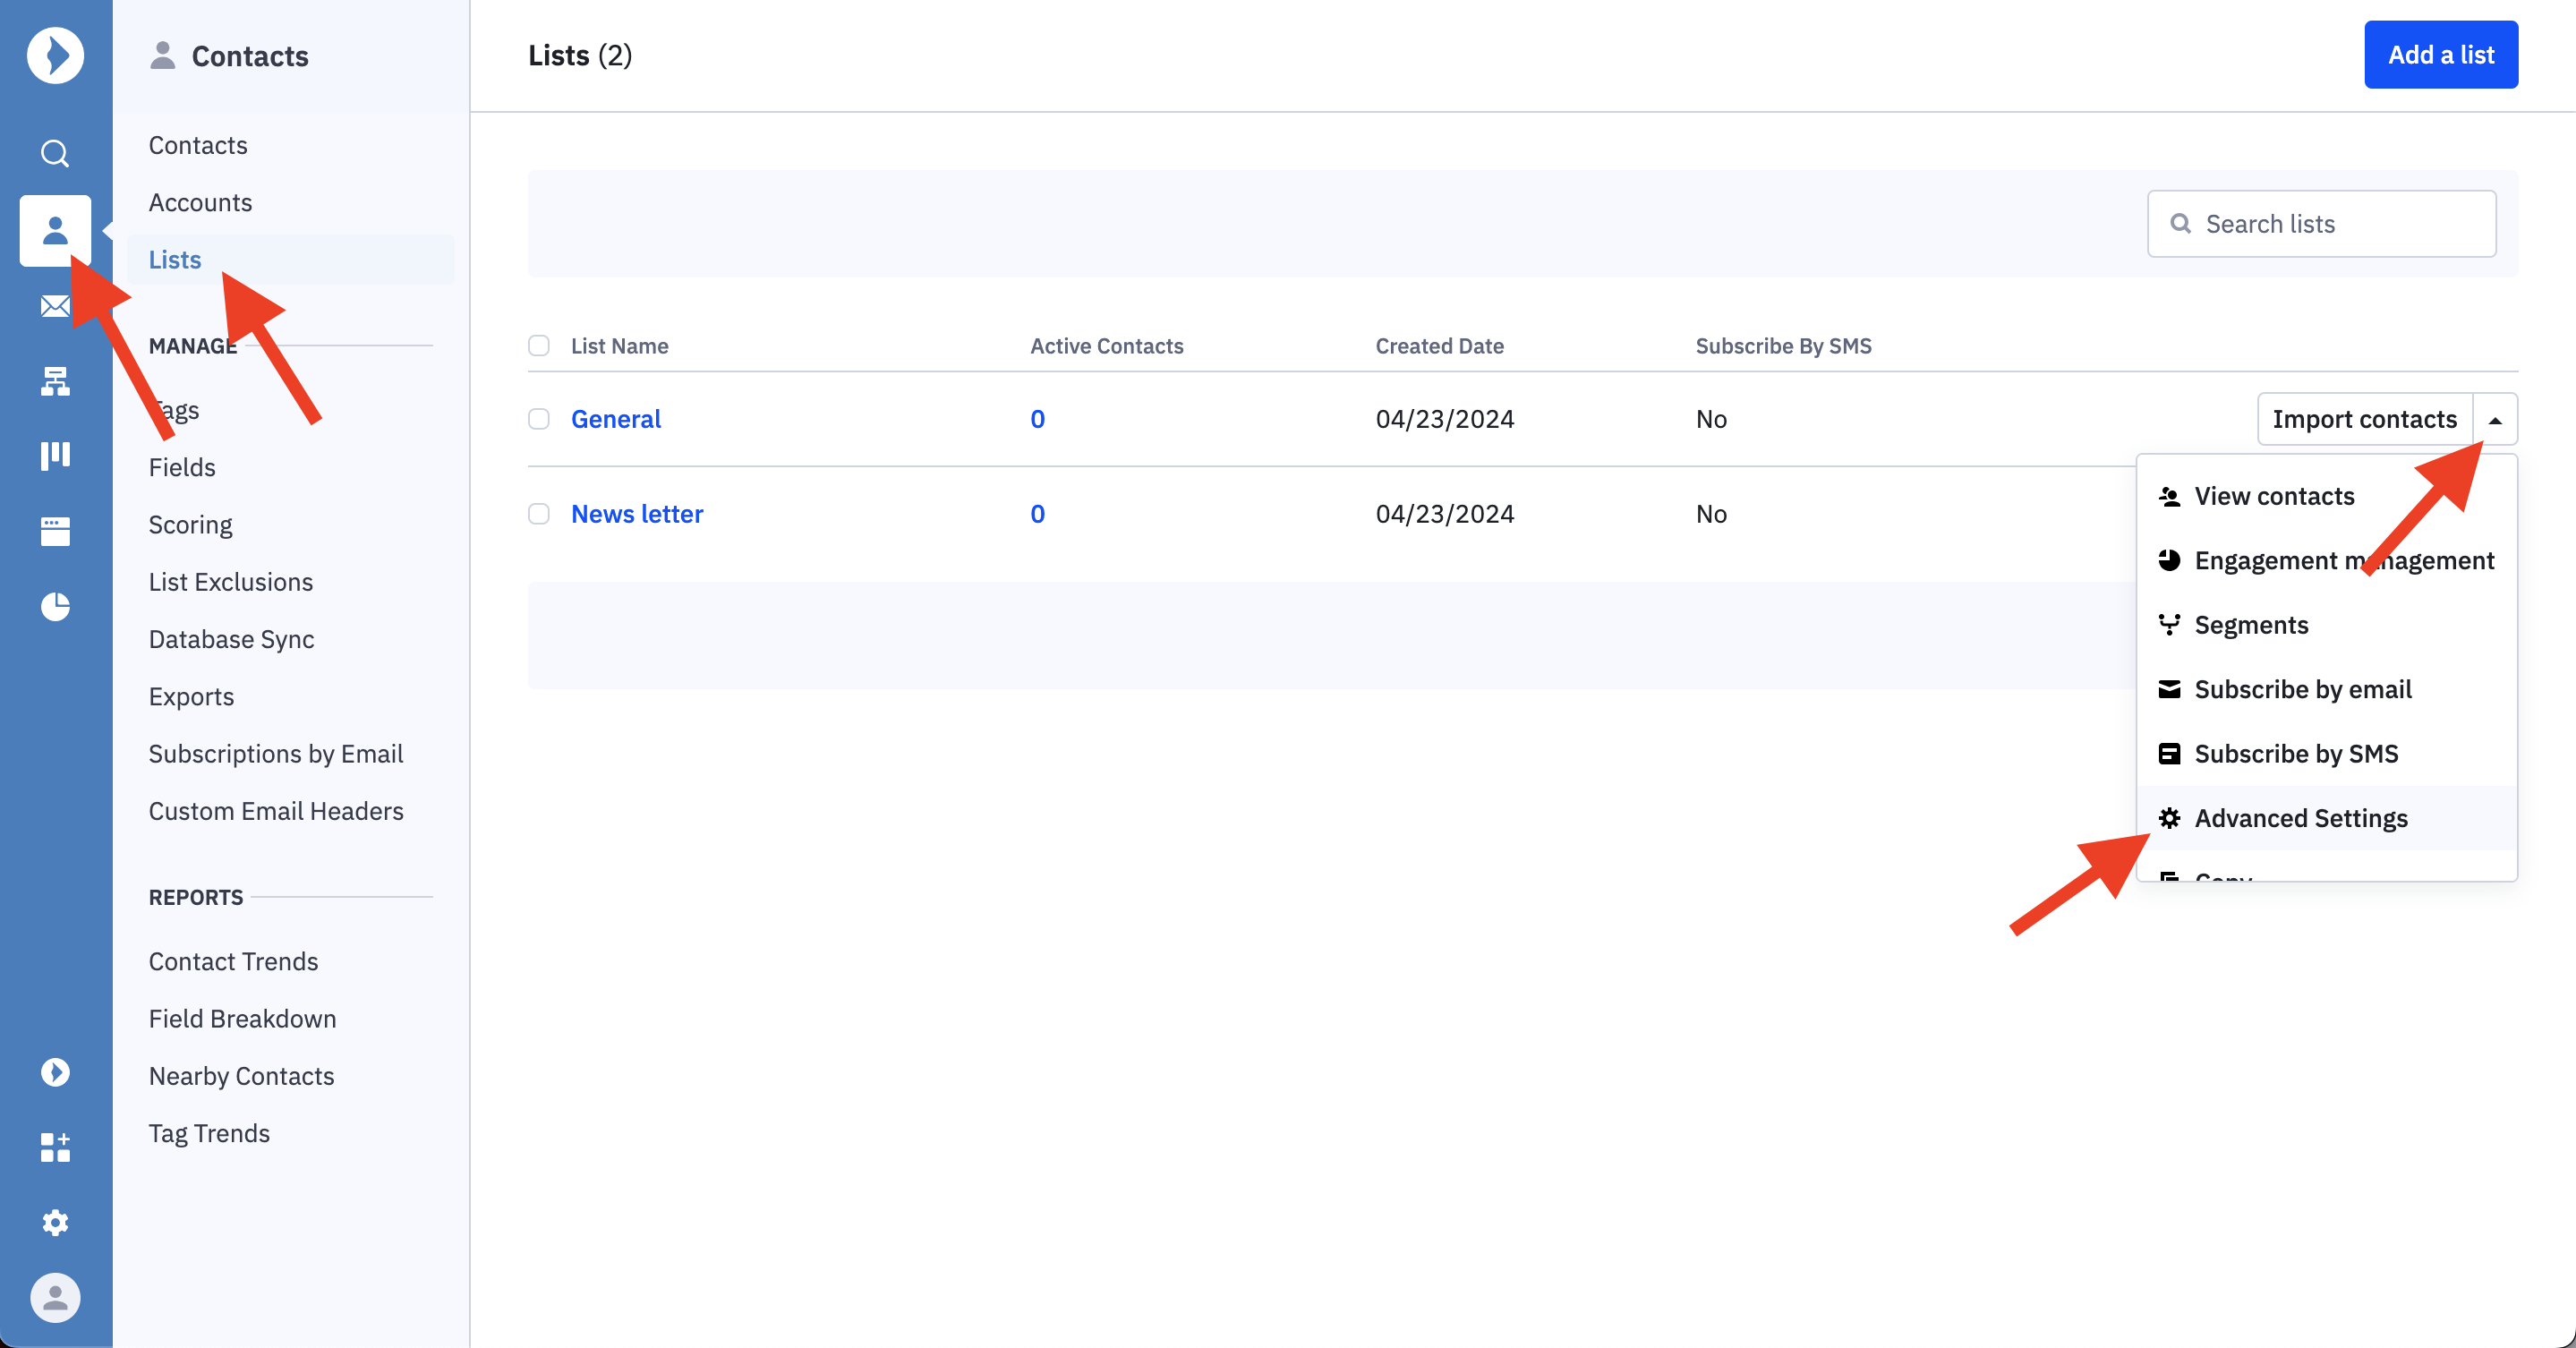Open Exports page
The image size is (2576, 1348).
coord(191,696)
